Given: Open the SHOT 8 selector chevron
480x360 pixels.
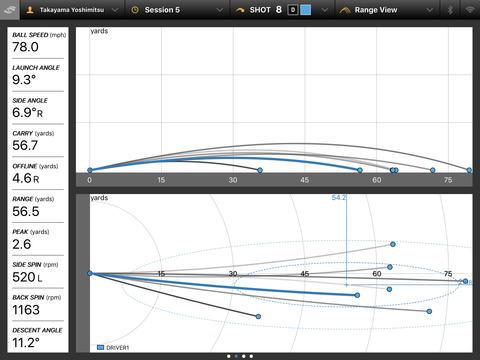Looking at the screenshot, I should click(325, 10).
